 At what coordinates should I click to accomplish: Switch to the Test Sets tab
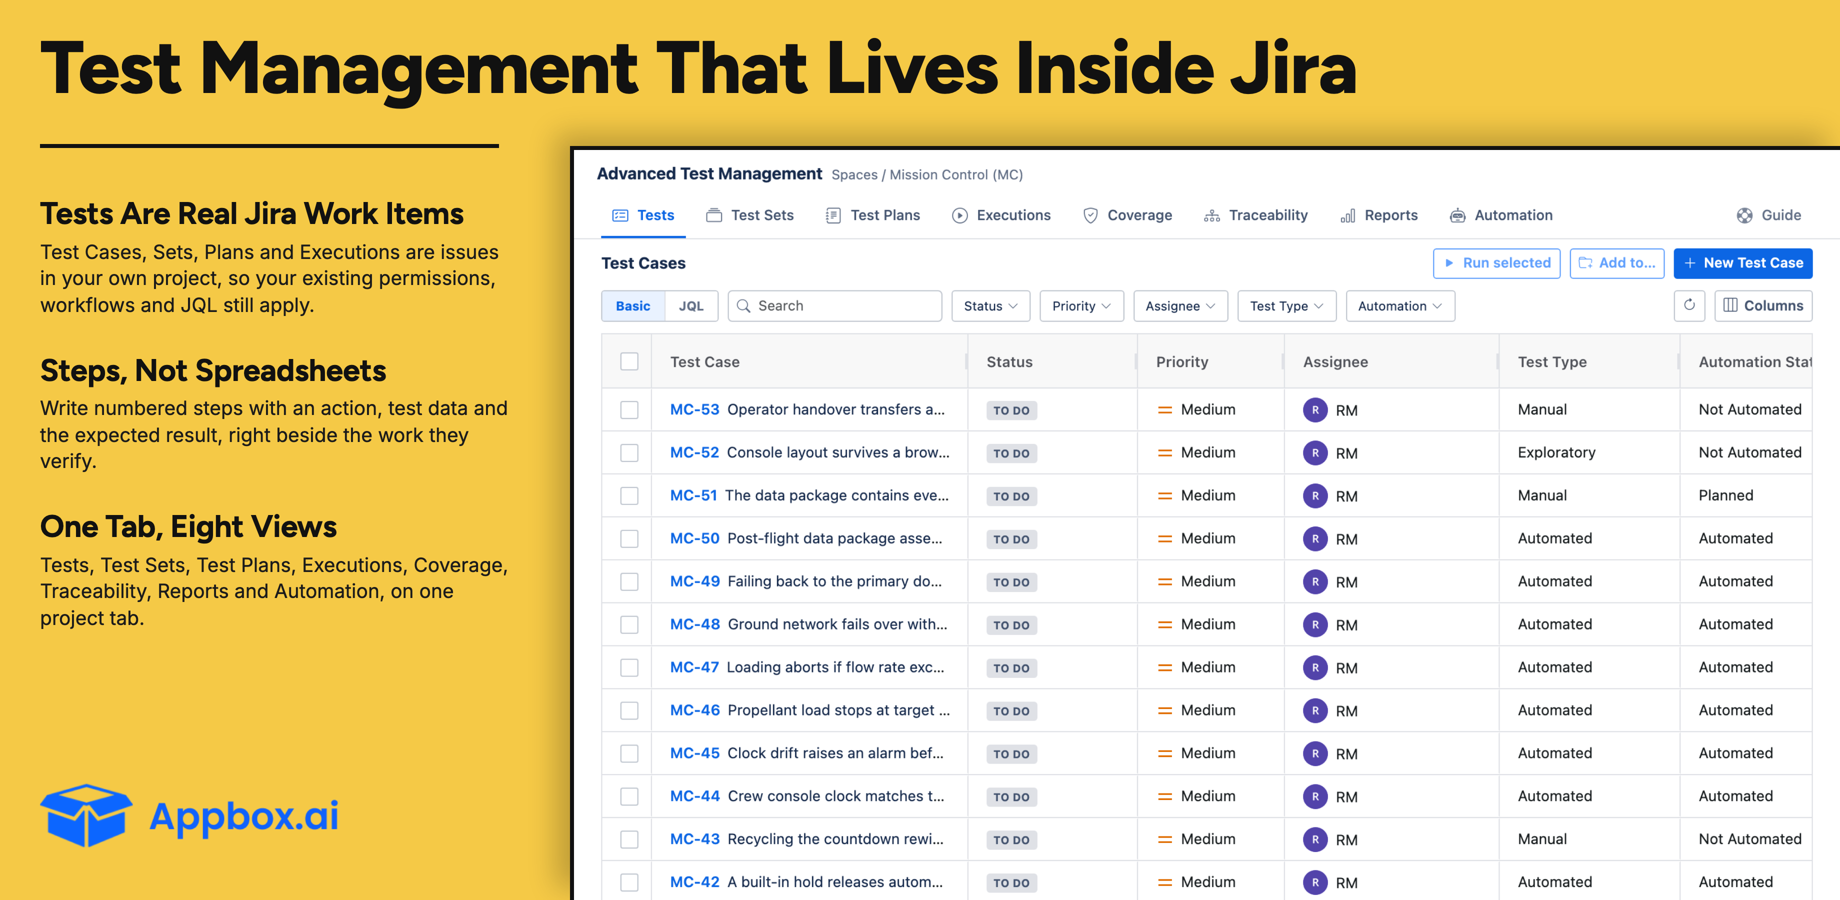coord(750,215)
